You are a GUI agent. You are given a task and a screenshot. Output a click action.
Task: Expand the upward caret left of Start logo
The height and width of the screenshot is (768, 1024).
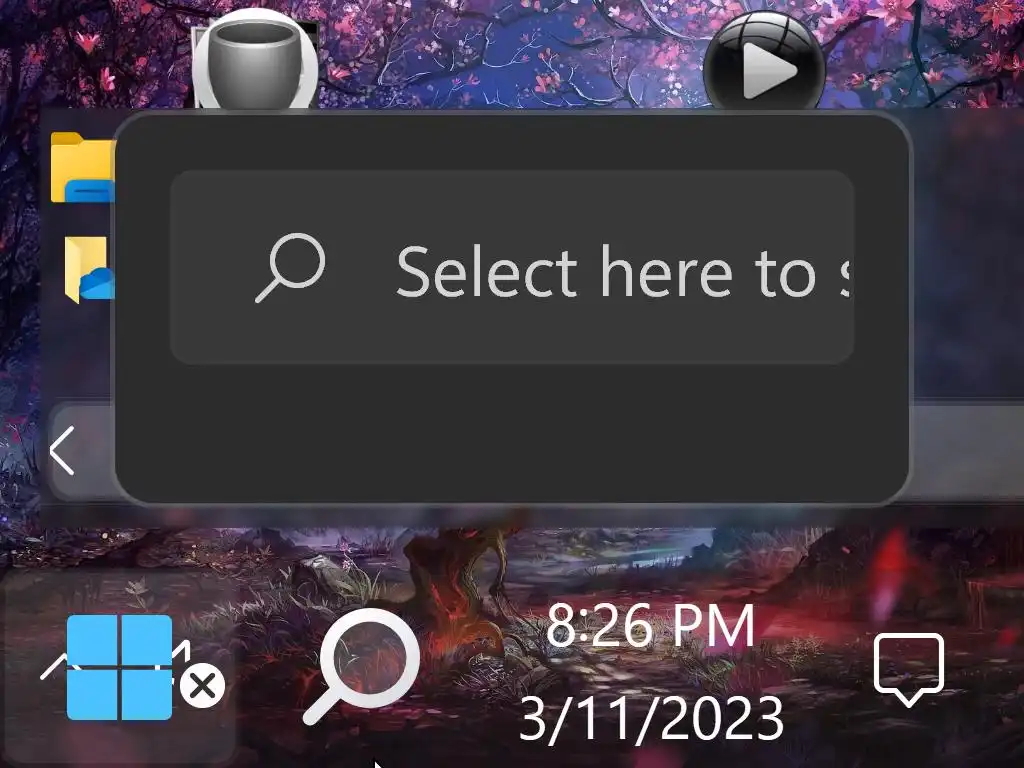(54, 666)
